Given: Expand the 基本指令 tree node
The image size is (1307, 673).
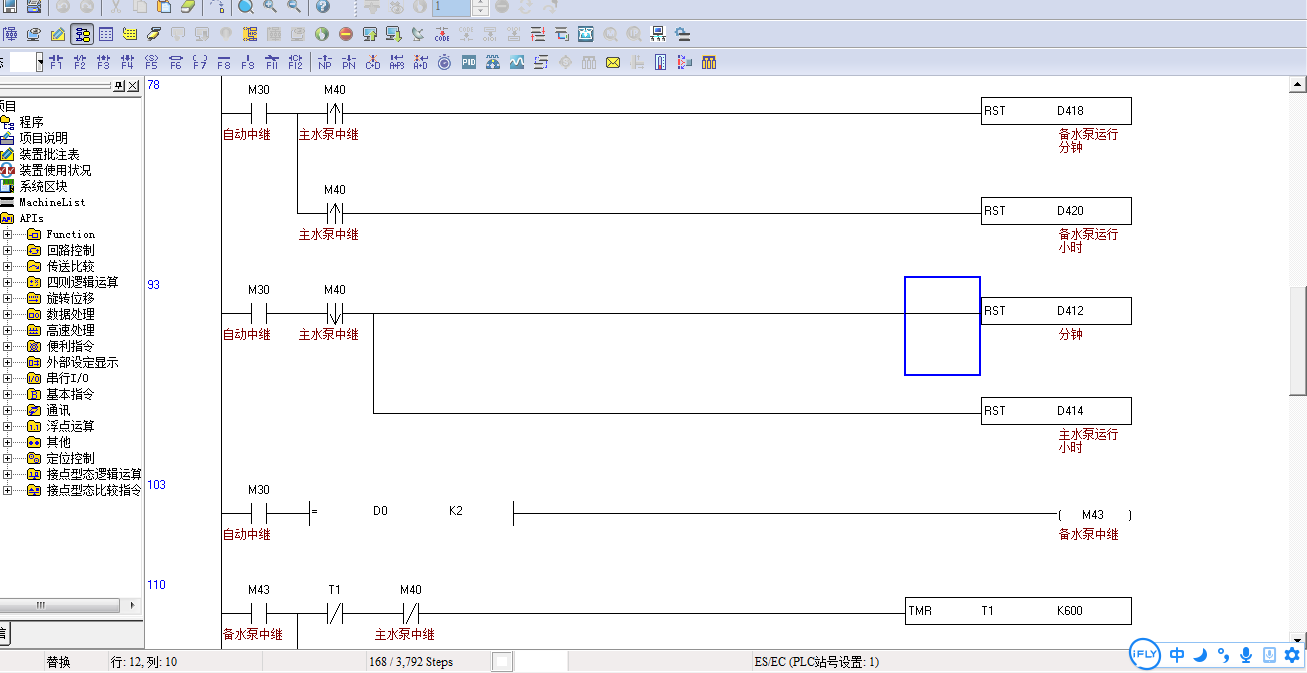Looking at the screenshot, I should click(x=8, y=394).
